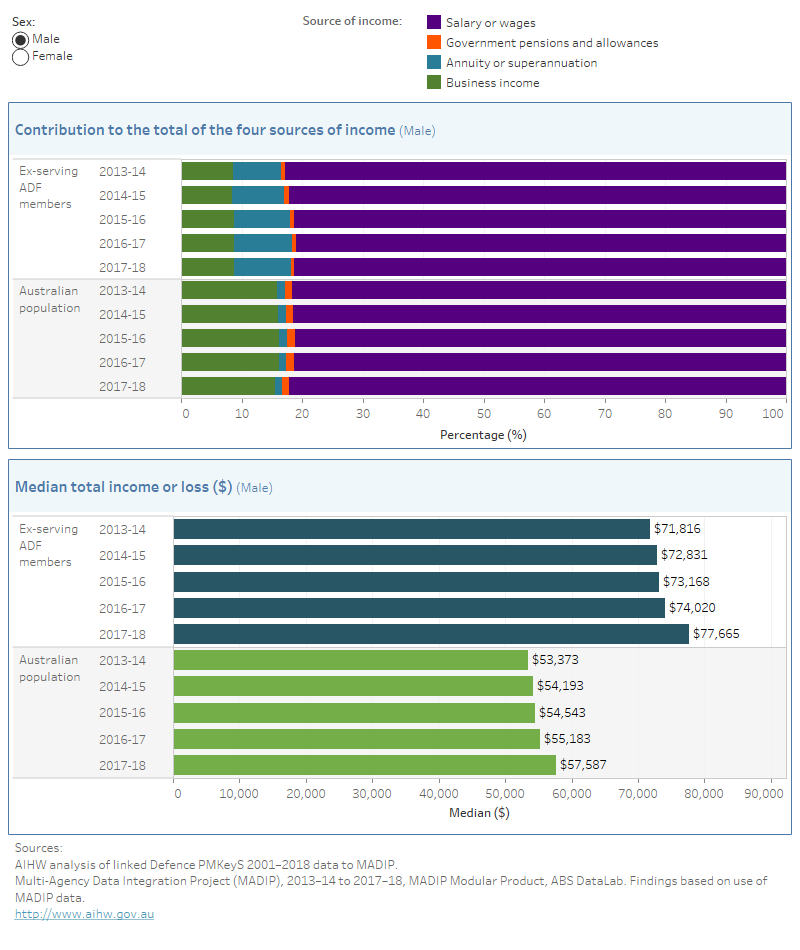Select the Female radio button

[19, 57]
